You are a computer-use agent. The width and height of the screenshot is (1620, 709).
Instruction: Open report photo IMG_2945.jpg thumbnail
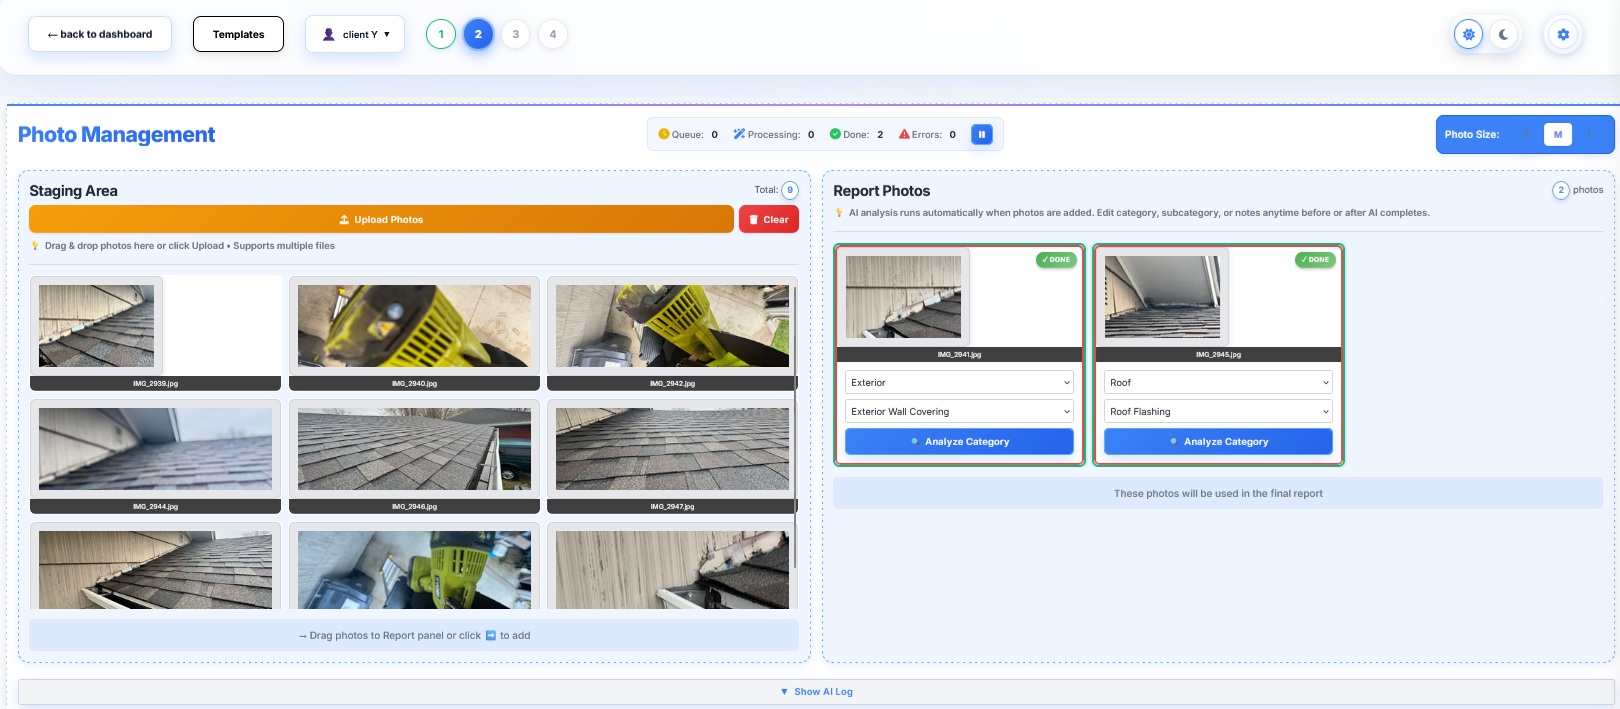tap(1163, 297)
